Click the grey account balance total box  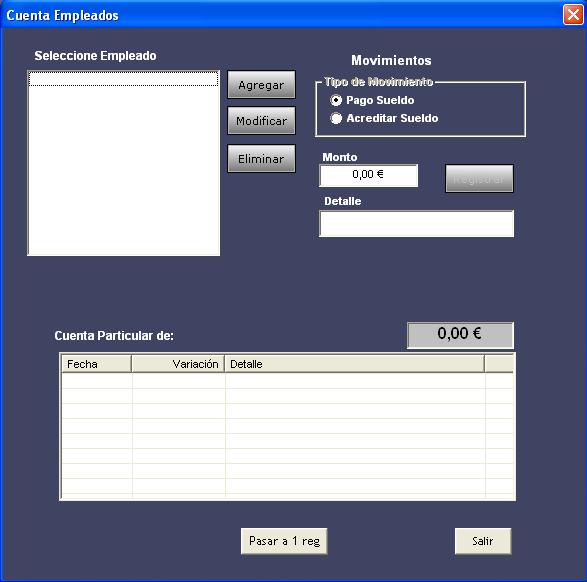tap(460, 335)
